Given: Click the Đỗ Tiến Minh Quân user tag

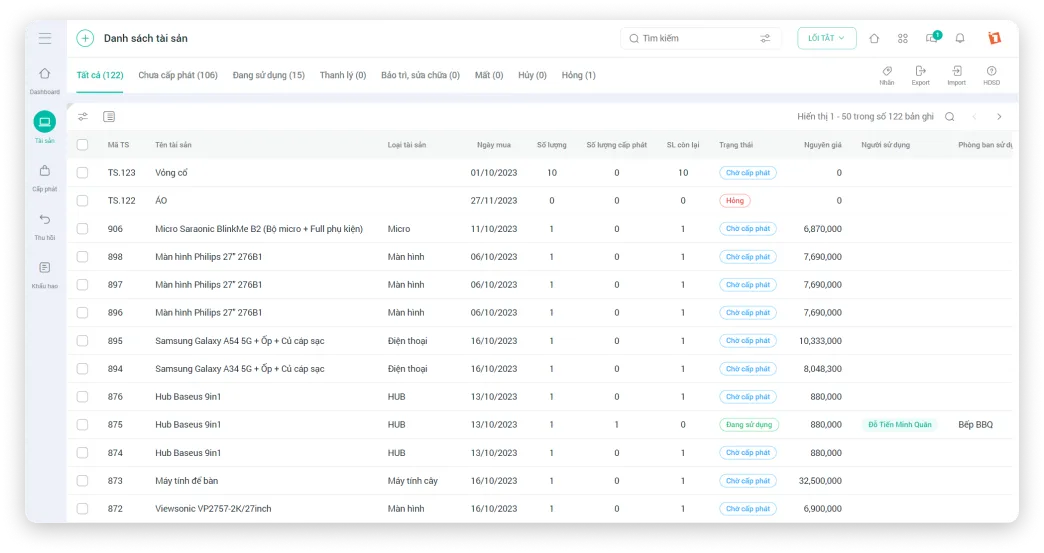Looking at the screenshot, I should 900,425.
